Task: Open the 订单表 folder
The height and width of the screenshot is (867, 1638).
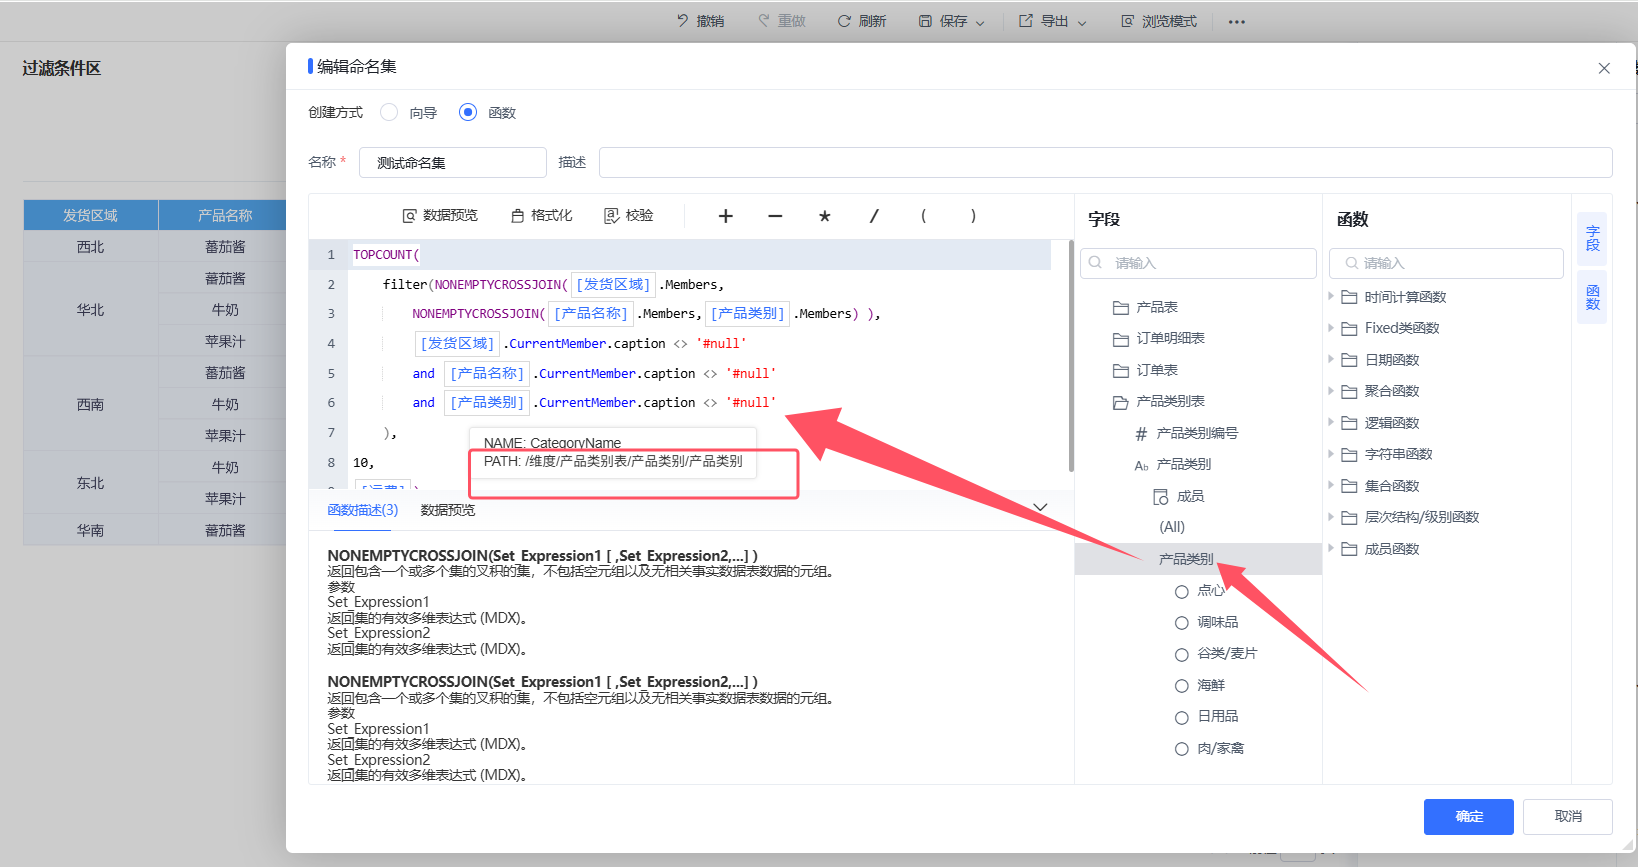Action: click(1145, 370)
